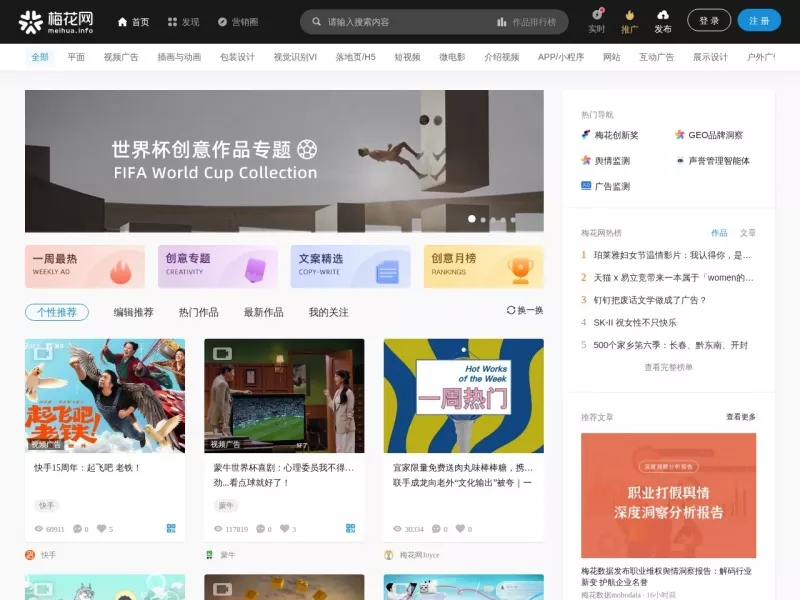Open the 一周最热 WEEKLY AD card
The height and width of the screenshot is (600, 800).
click(x=85, y=266)
